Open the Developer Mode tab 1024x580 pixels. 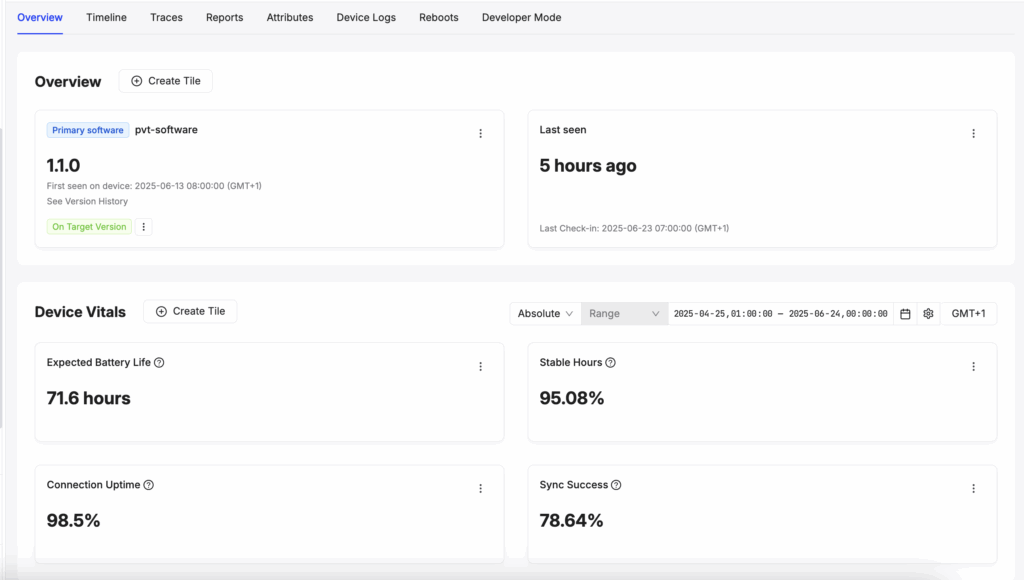[521, 18]
